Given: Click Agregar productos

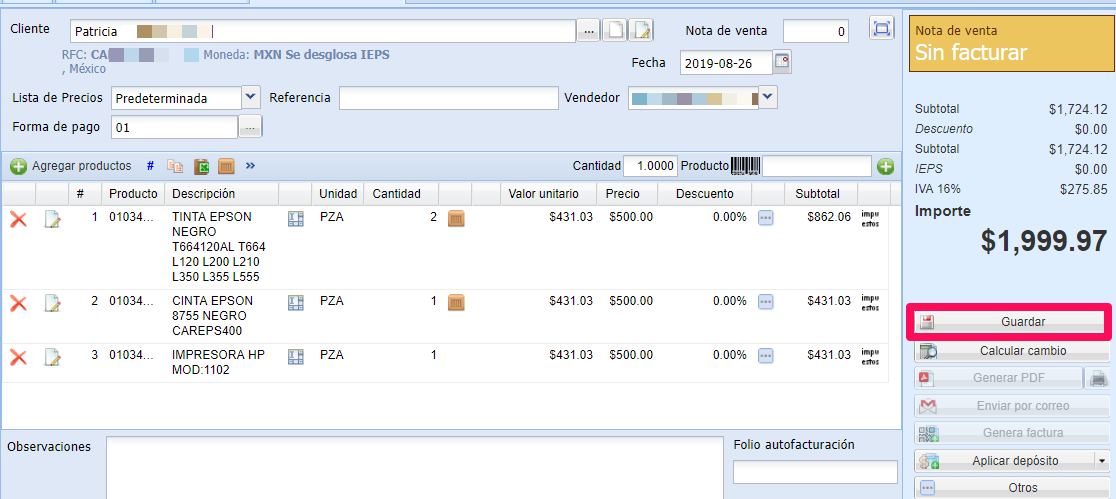Looking at the screenshot, I should click(70, 166).
